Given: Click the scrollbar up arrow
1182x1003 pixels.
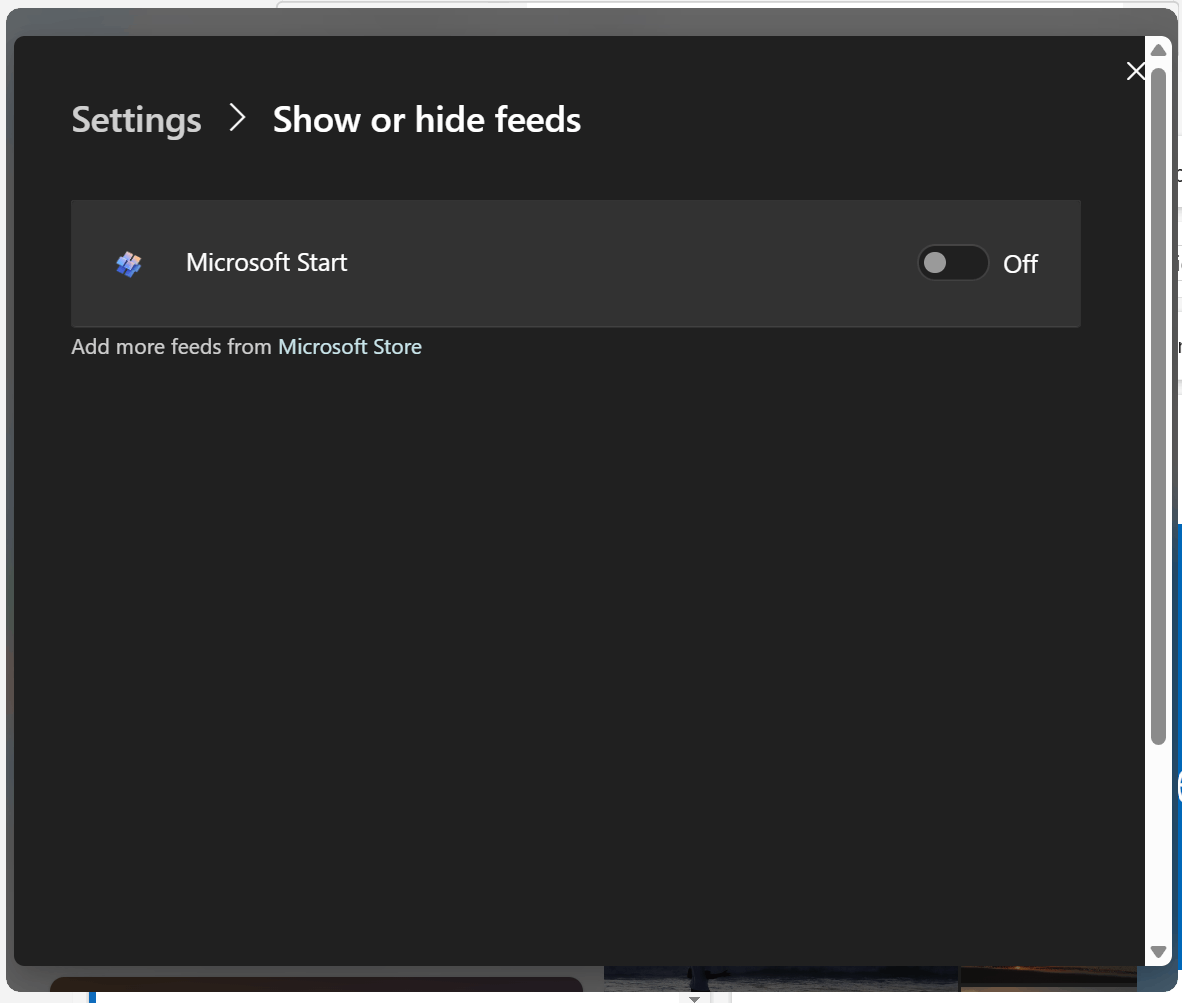Looking at the screenshot, I should (x=1159, y=50).
